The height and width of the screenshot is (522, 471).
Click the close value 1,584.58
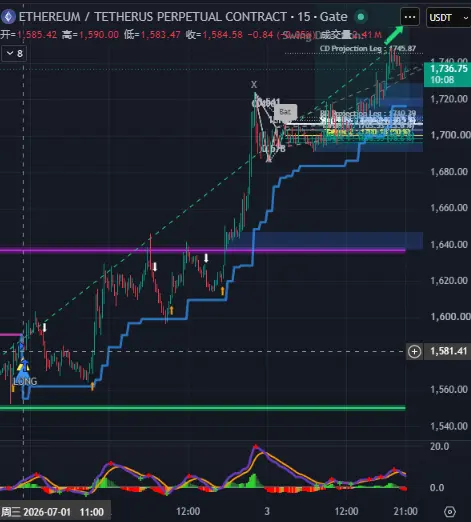click(x=222, y=34)
